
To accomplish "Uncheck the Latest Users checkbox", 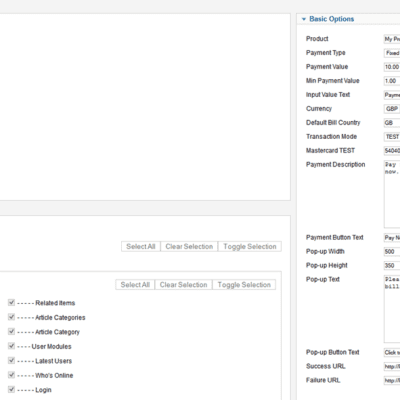I will 11,360.
